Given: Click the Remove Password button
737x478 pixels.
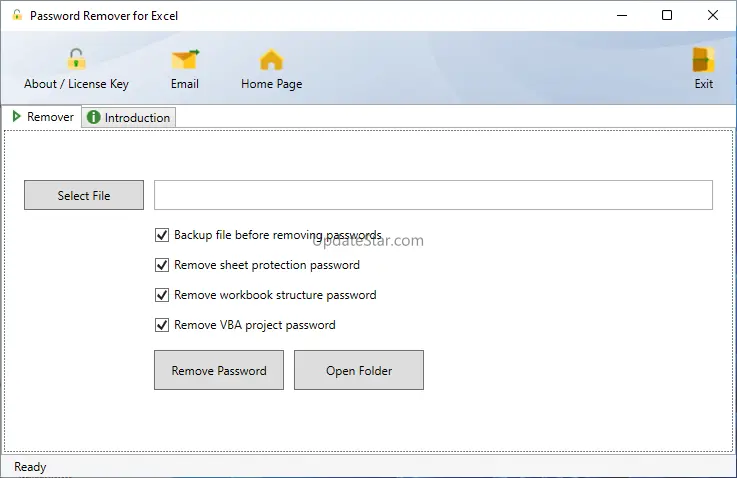Looking at the screenshot, I should [x=219, y=370].
